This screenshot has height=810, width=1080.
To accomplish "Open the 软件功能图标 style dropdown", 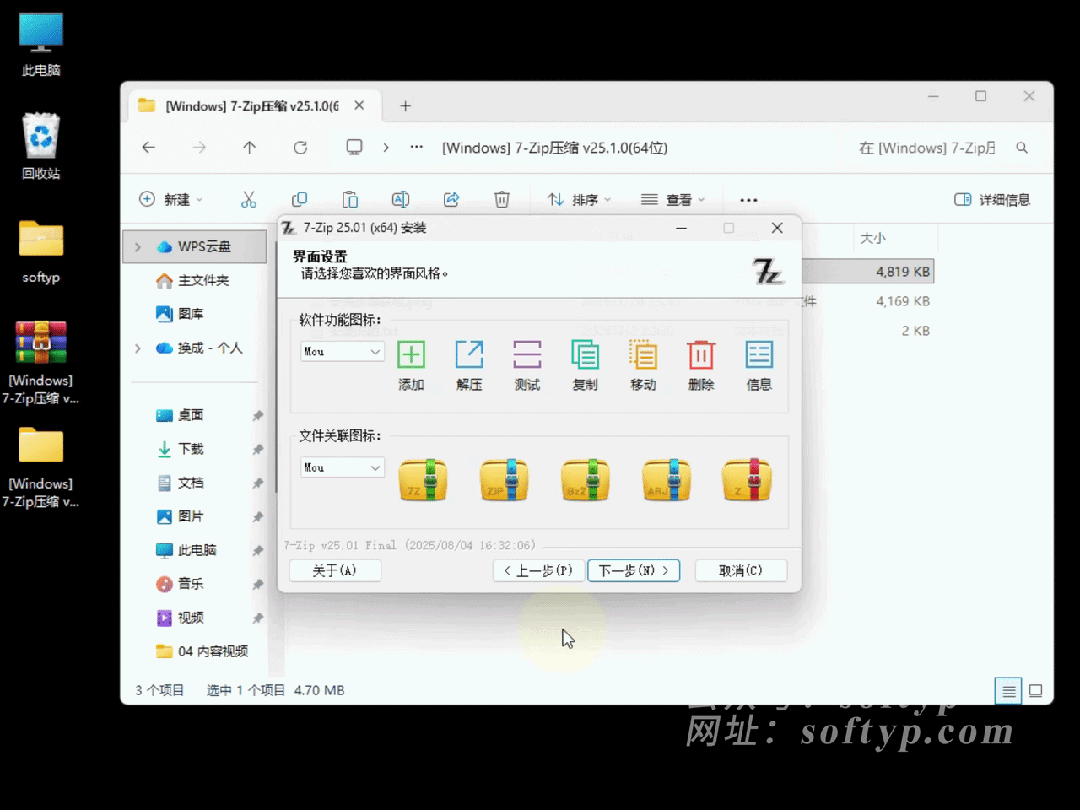I will pyautogui.click(x=342, y=351).
